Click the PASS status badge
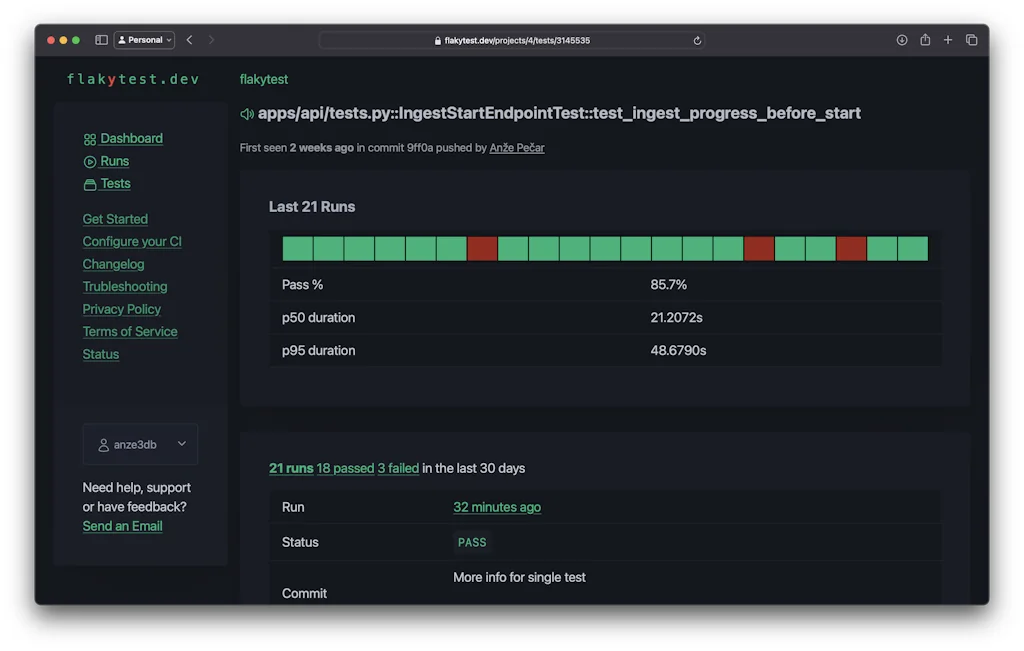1024x651 pixels. coord(472,542)
